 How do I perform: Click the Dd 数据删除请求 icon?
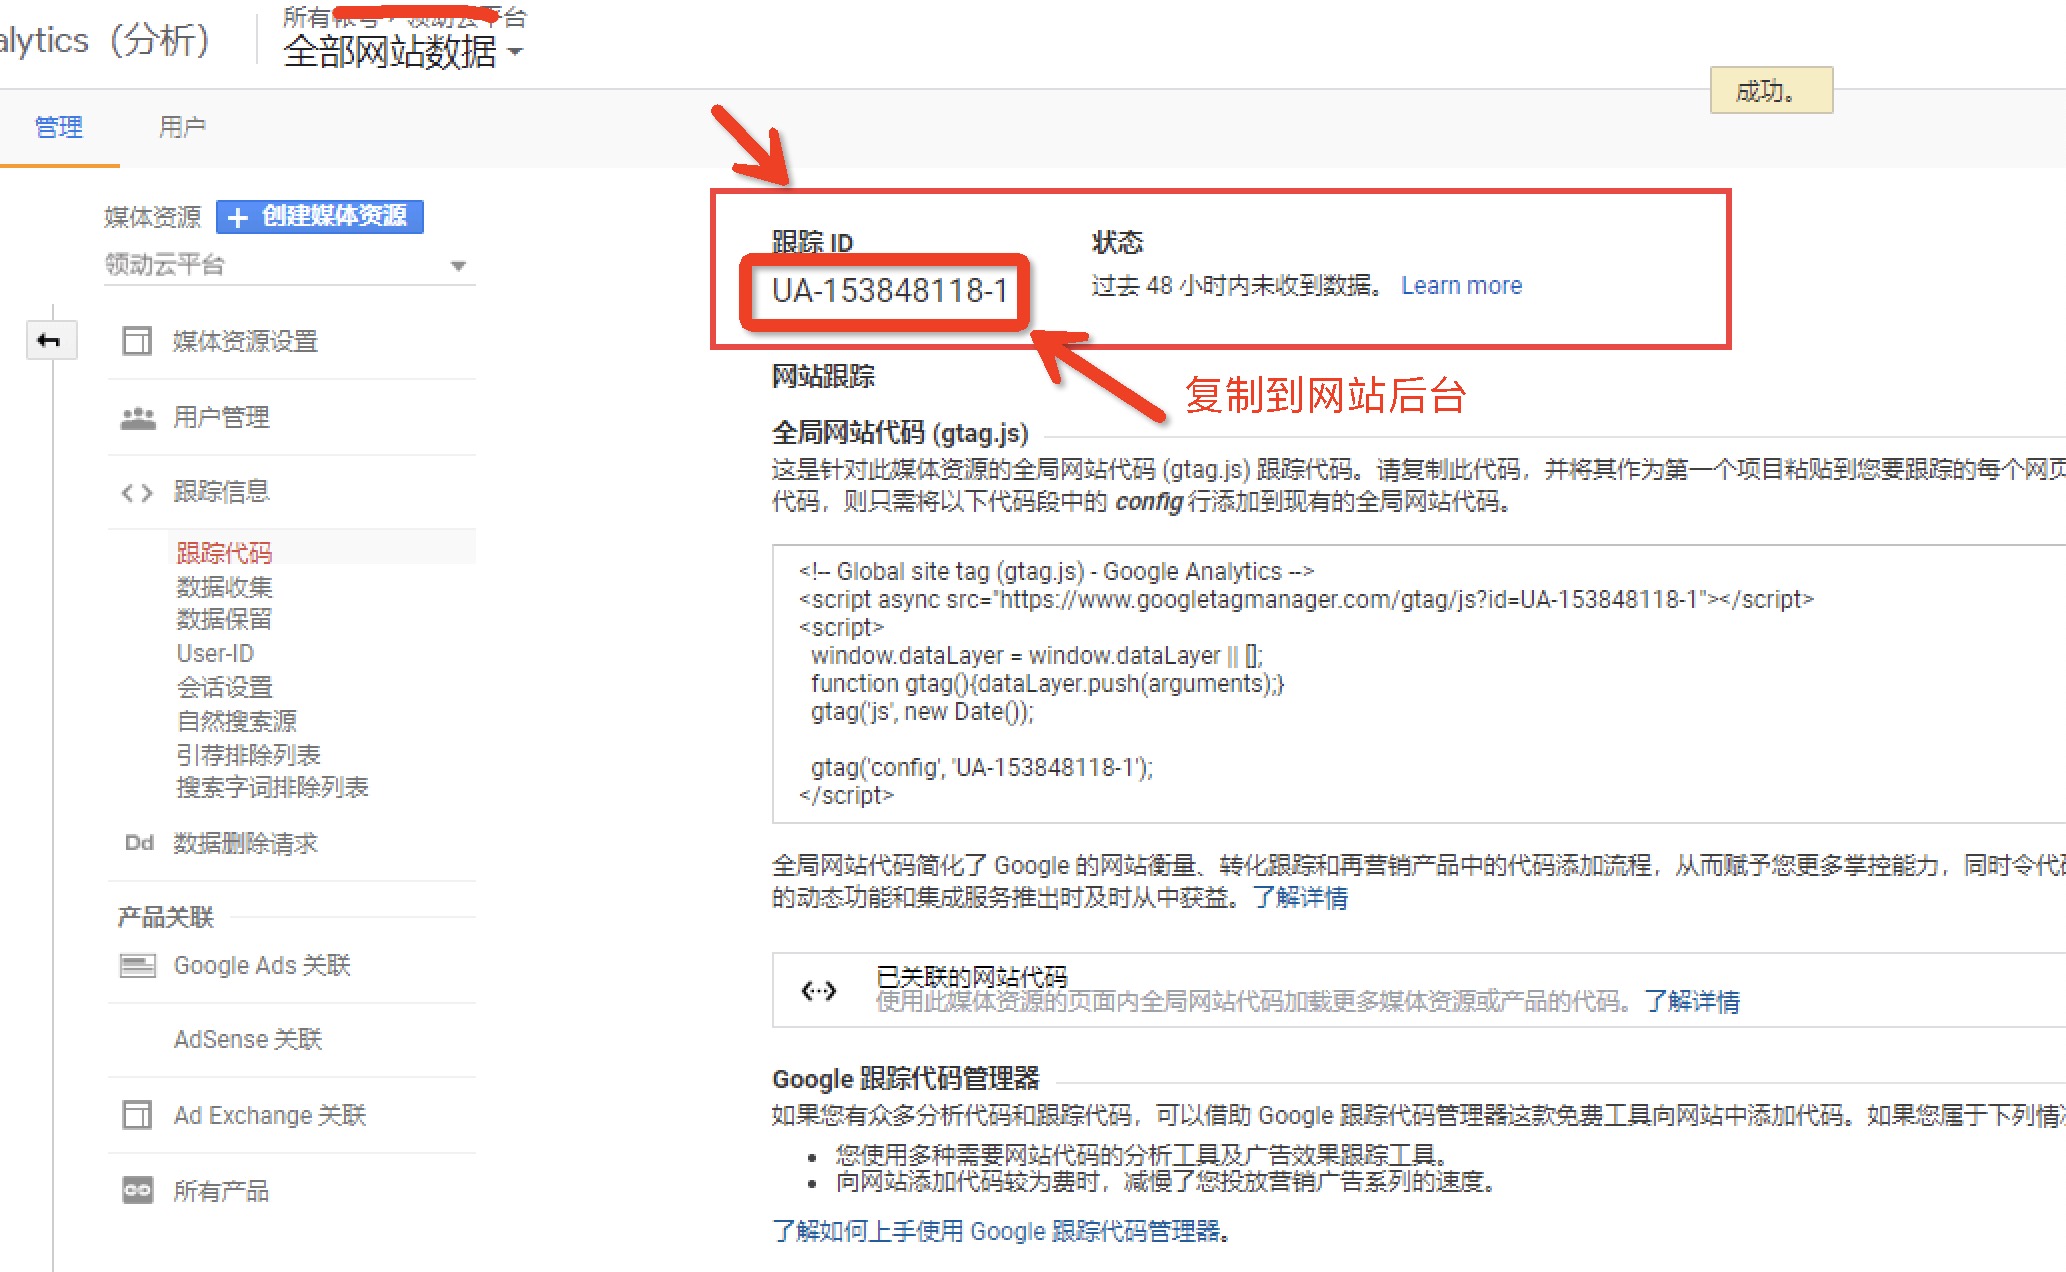[x=139, y=843]
